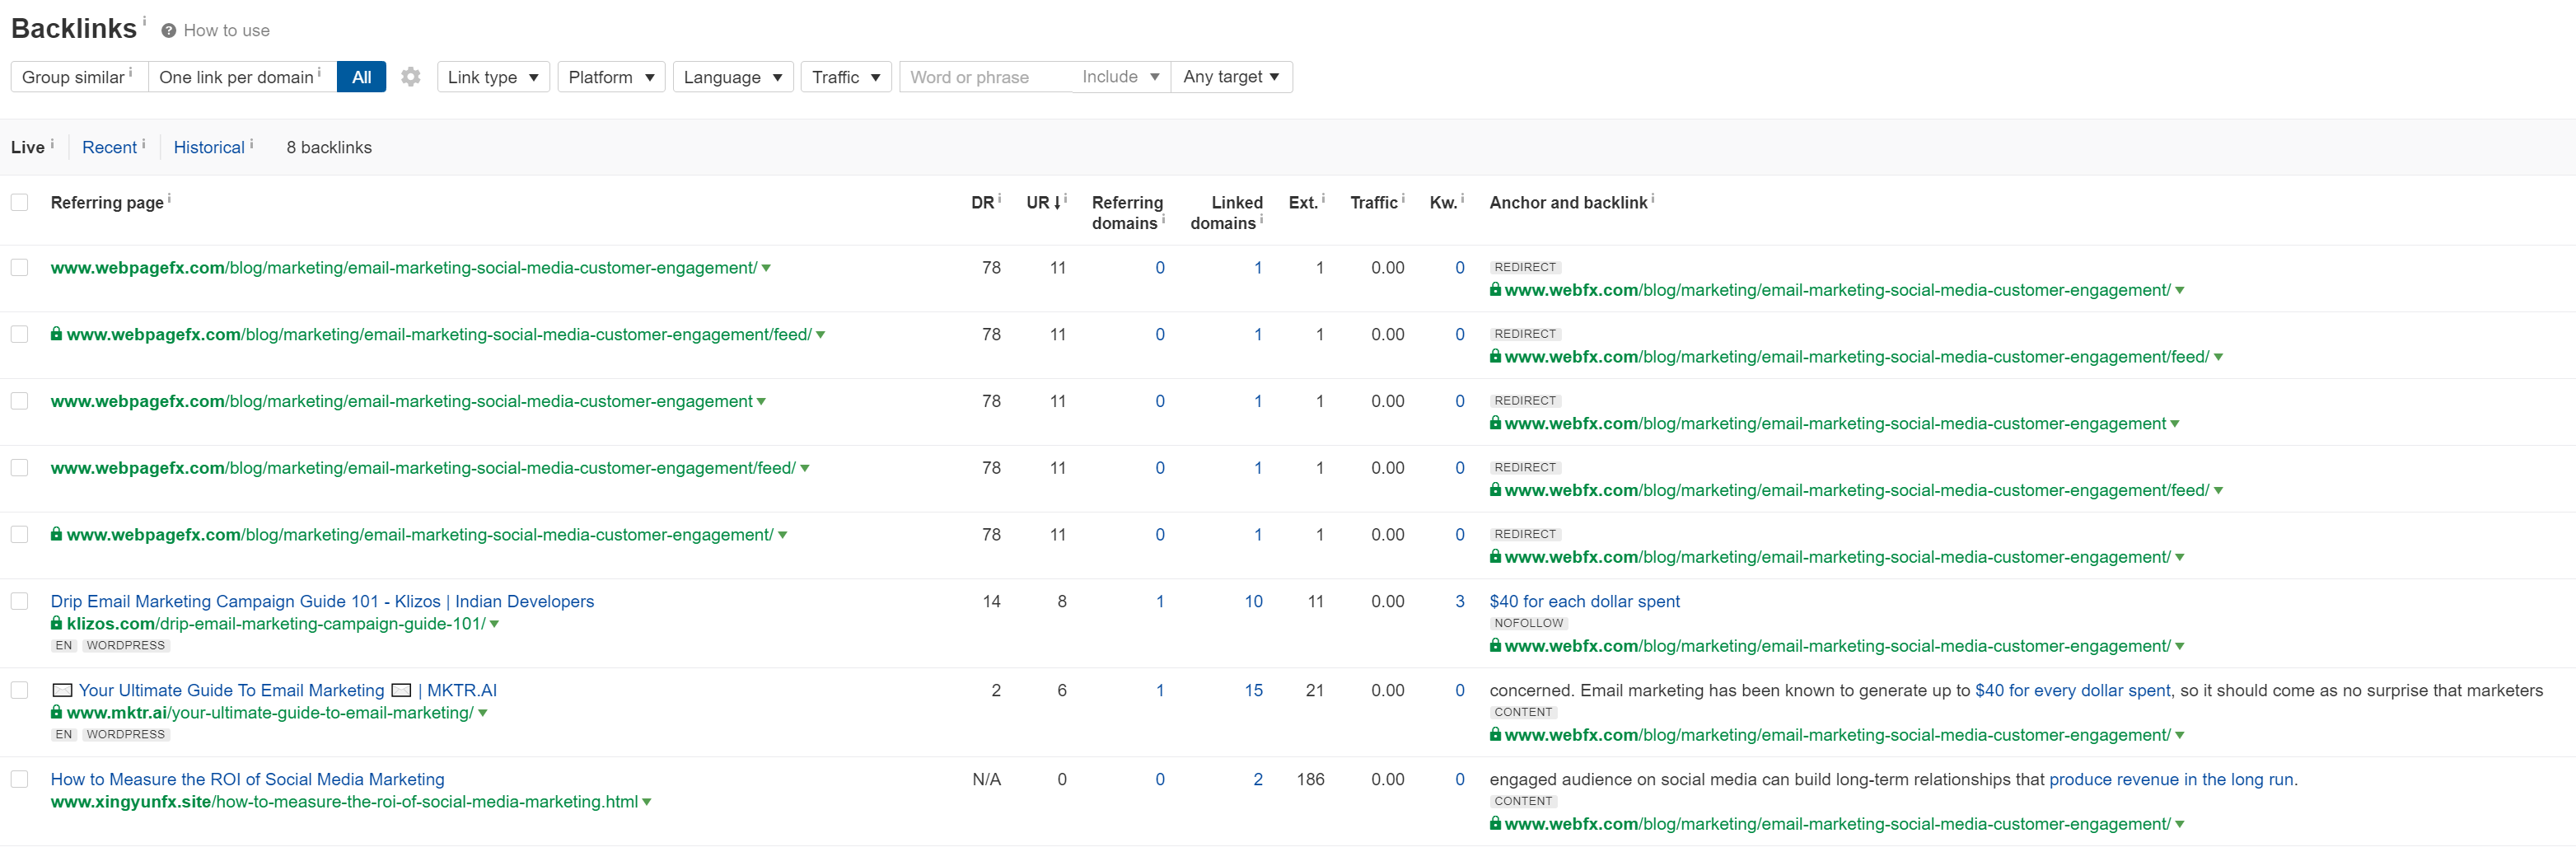
Task: Switch to the Recent tab
Action: [x=109, y=148]
